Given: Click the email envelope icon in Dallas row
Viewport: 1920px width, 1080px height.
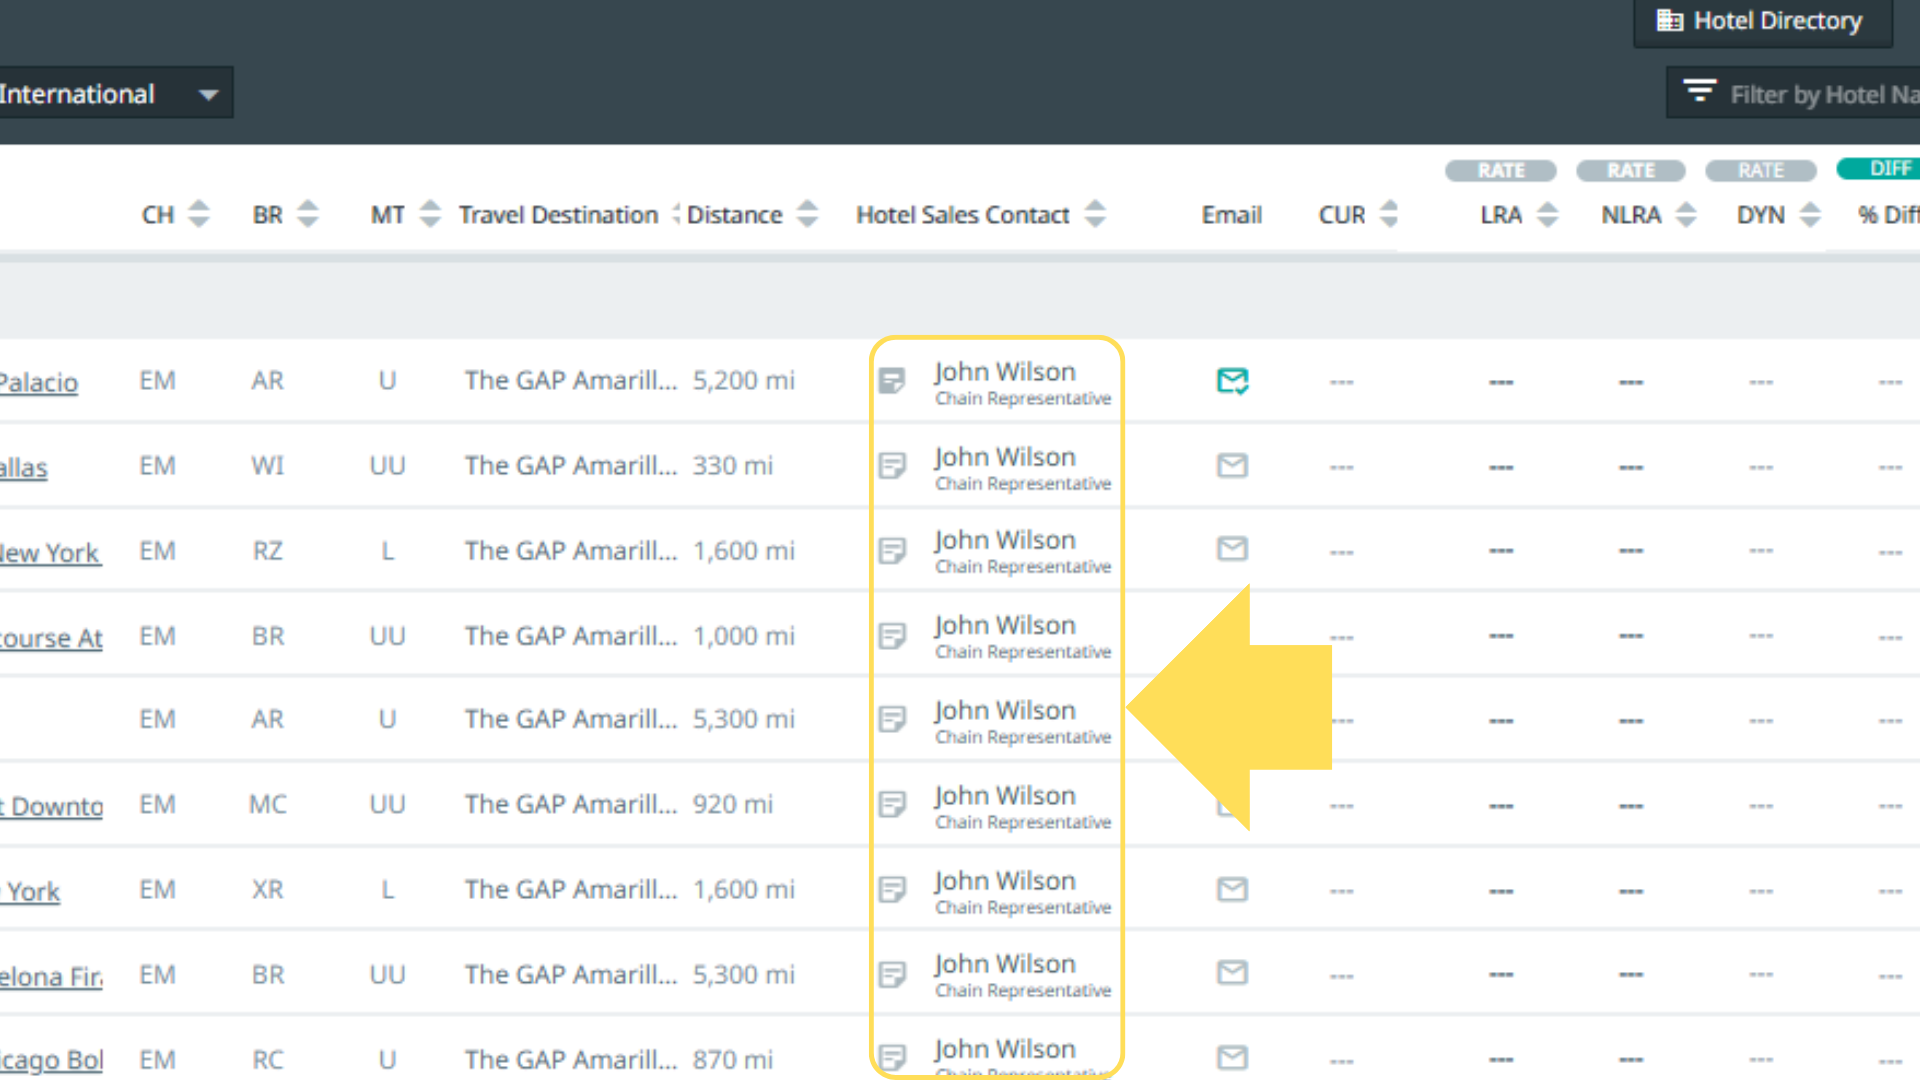Looking at the screenshot, I should tap(1232, 465).
